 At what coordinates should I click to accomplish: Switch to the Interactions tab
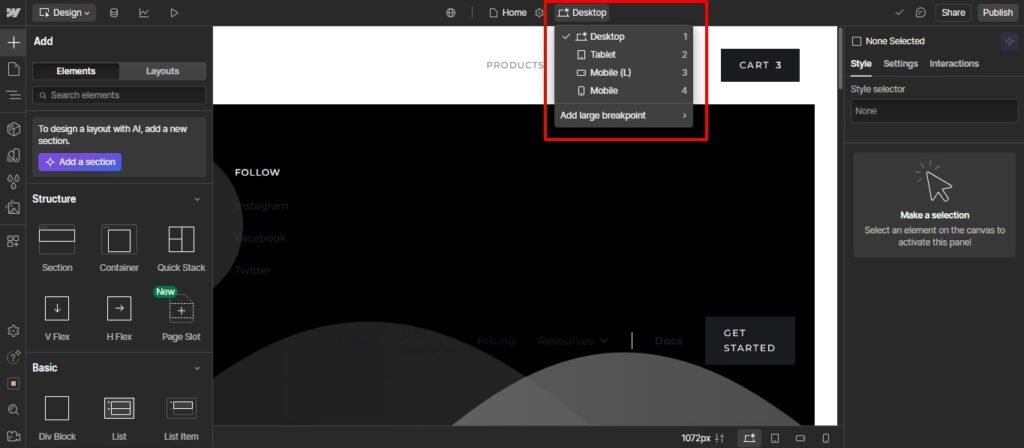(954, 63)
